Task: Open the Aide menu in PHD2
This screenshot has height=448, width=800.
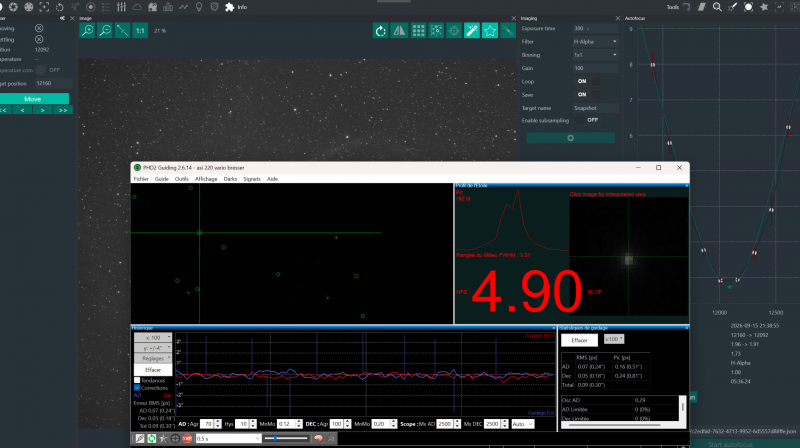Action: pyautogui.click(x=272, y=179)
